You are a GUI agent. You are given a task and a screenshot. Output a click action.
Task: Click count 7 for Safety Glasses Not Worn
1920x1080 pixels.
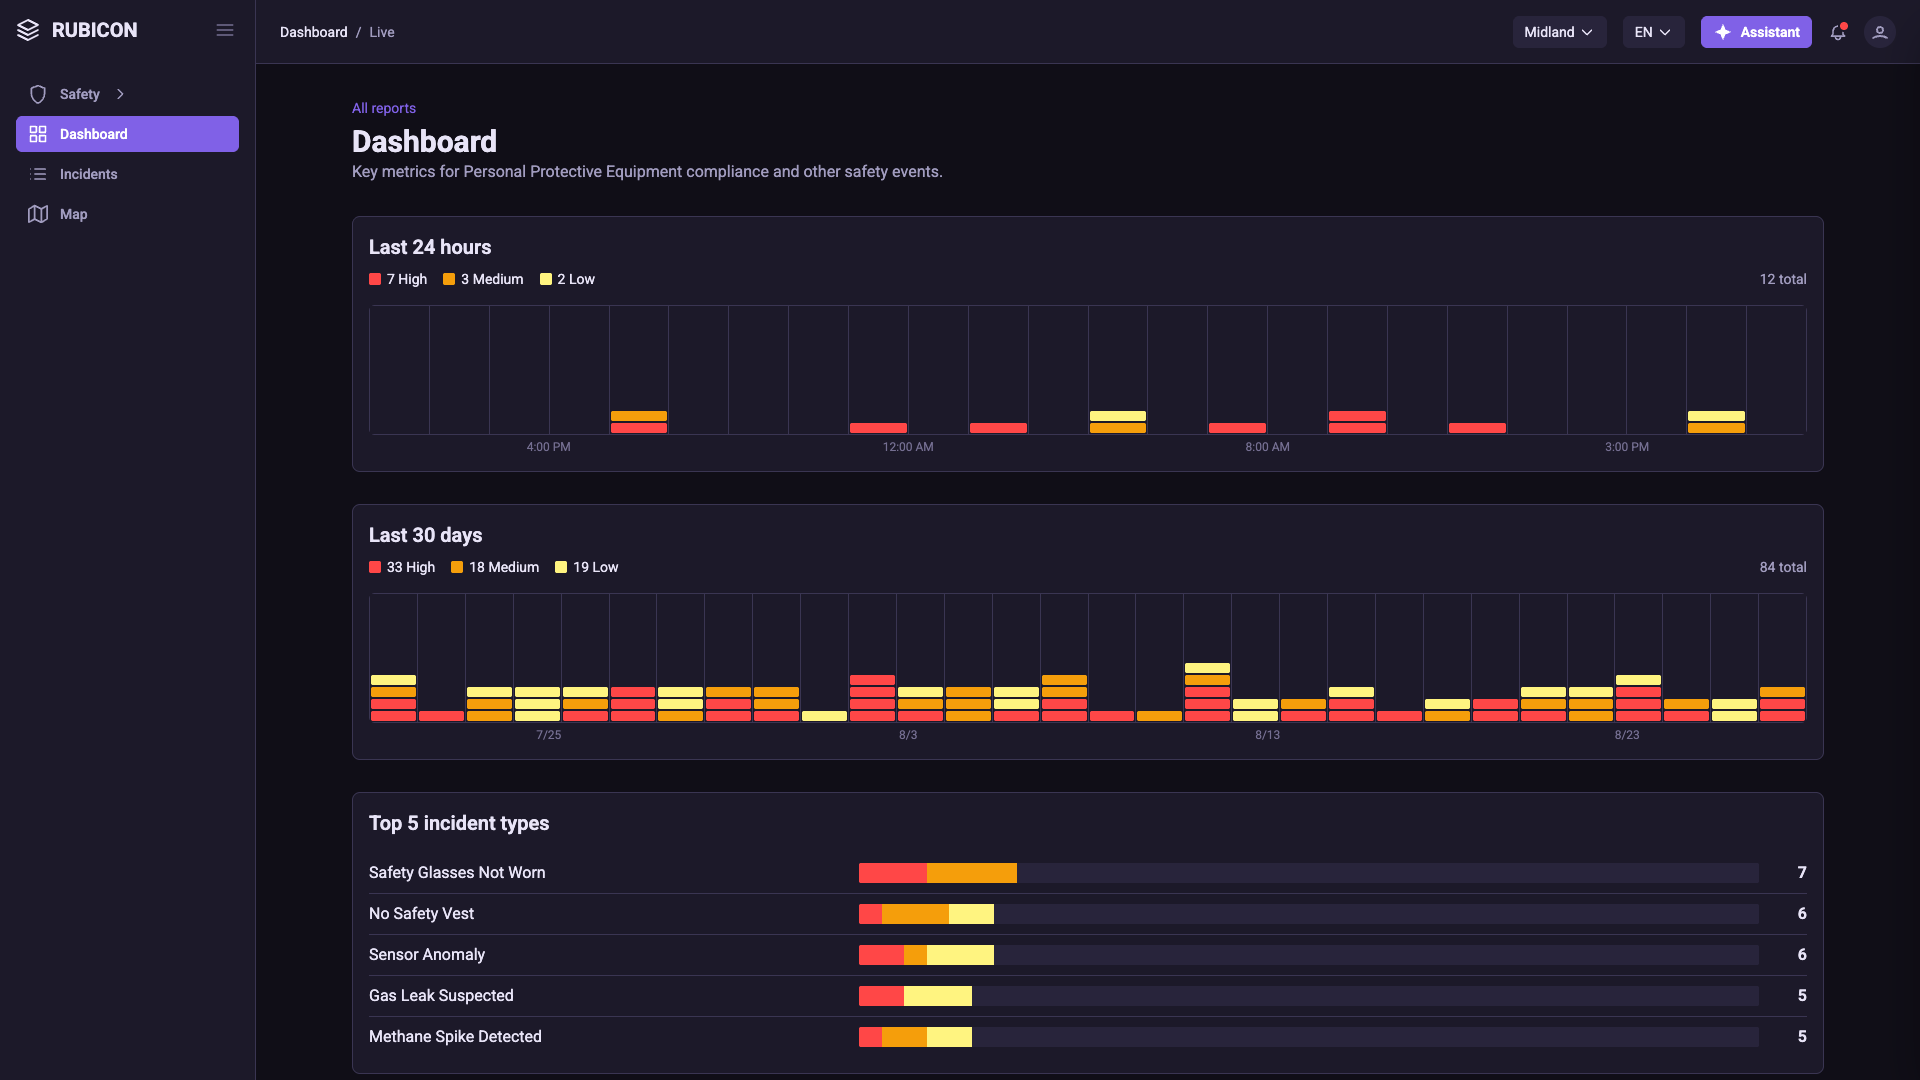[1802, 873]
